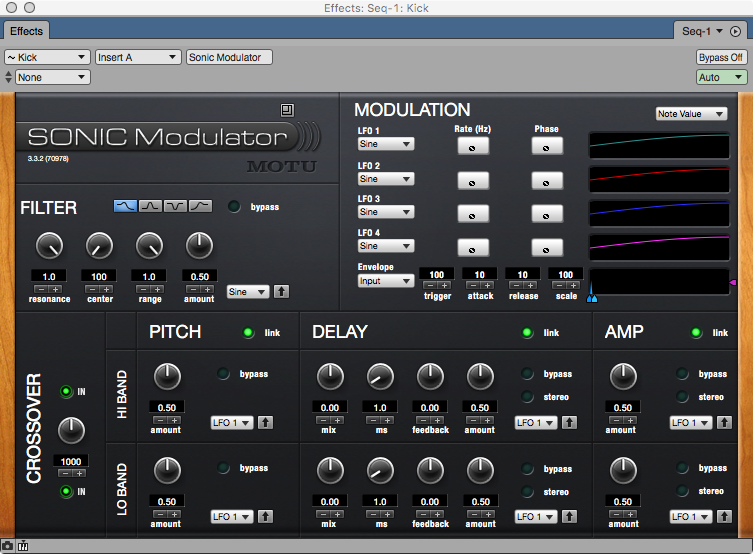The width and height of the screenshot is (753, 554).
Task: Click the Sonic Modulator plugin name button
Action: click(230, 57)
